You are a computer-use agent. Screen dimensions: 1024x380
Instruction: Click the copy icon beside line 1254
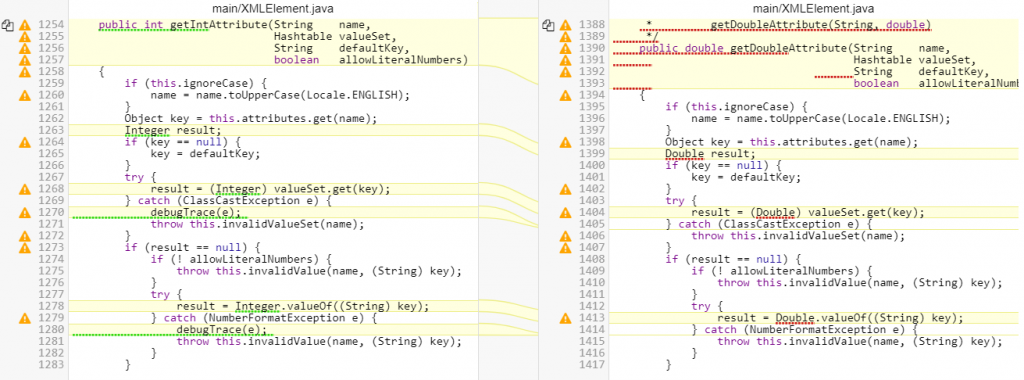coord(7,25)
